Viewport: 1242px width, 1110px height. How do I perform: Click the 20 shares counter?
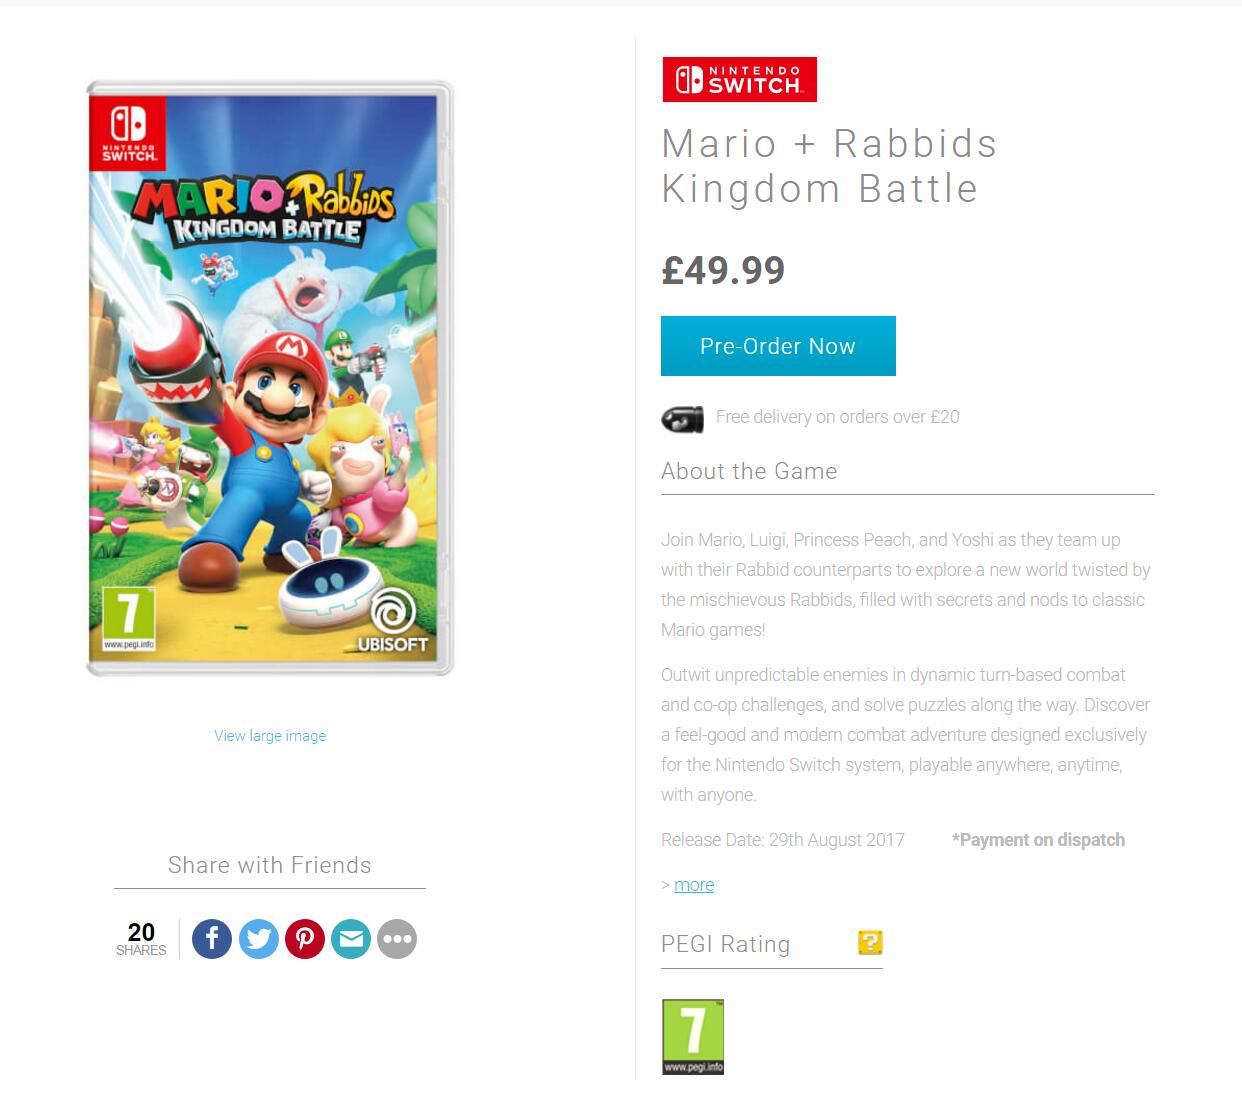[x=141, y=939]
